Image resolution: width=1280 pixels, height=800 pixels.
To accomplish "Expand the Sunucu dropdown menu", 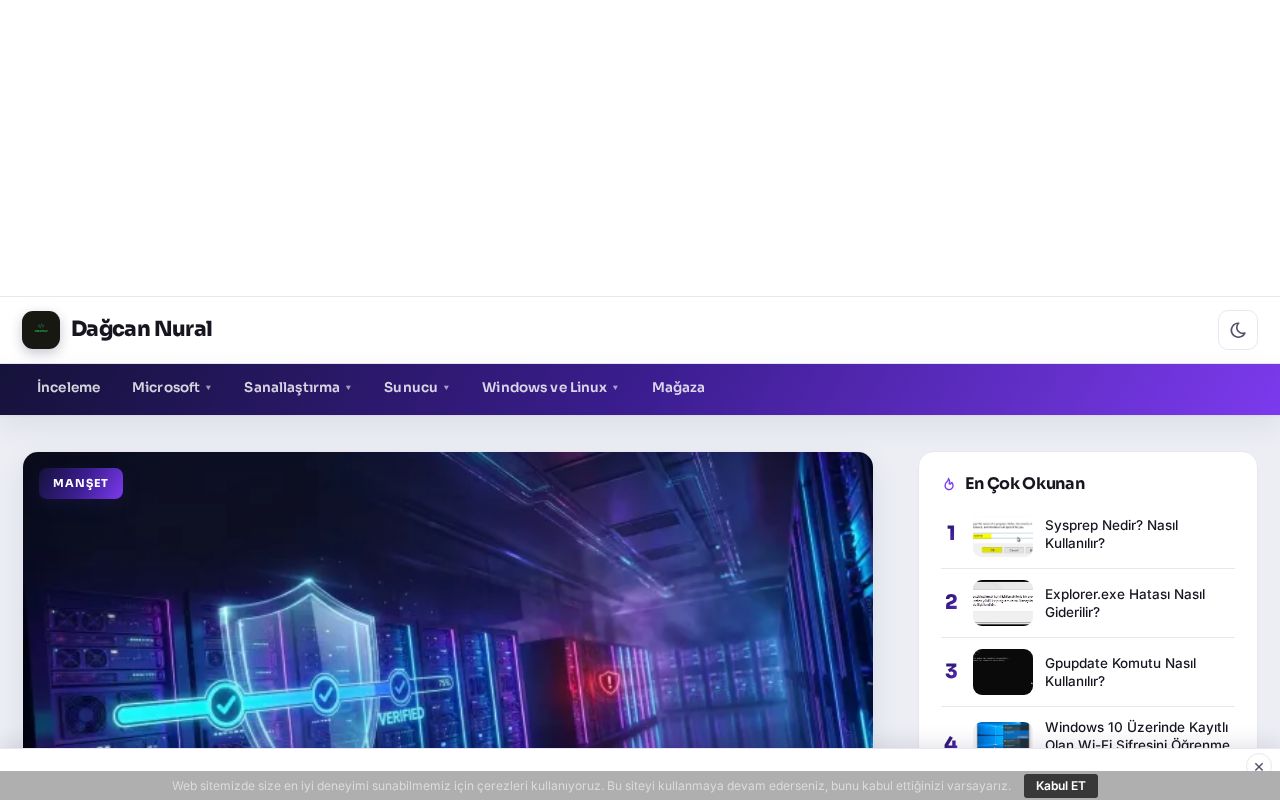I will pyautogui.click(x=417, y=388).
